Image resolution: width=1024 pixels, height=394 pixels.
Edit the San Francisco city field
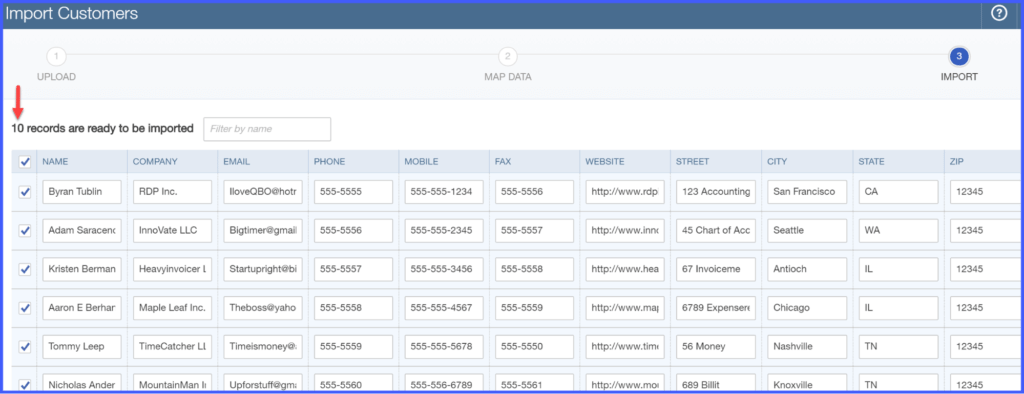coord(807,192)
